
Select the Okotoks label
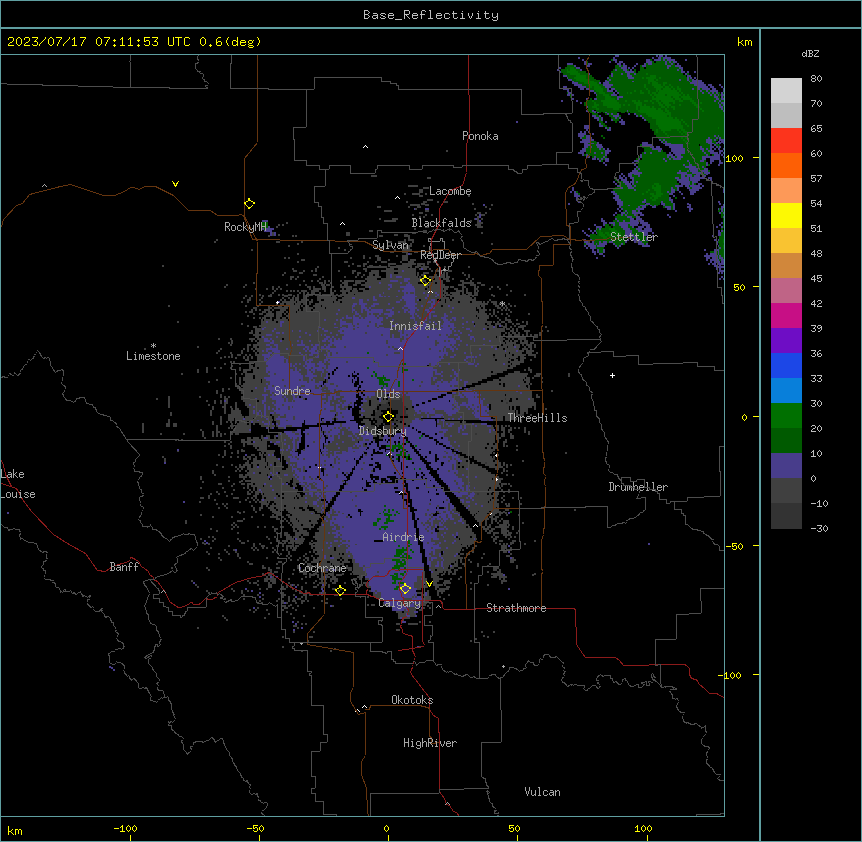coord(412,700)
